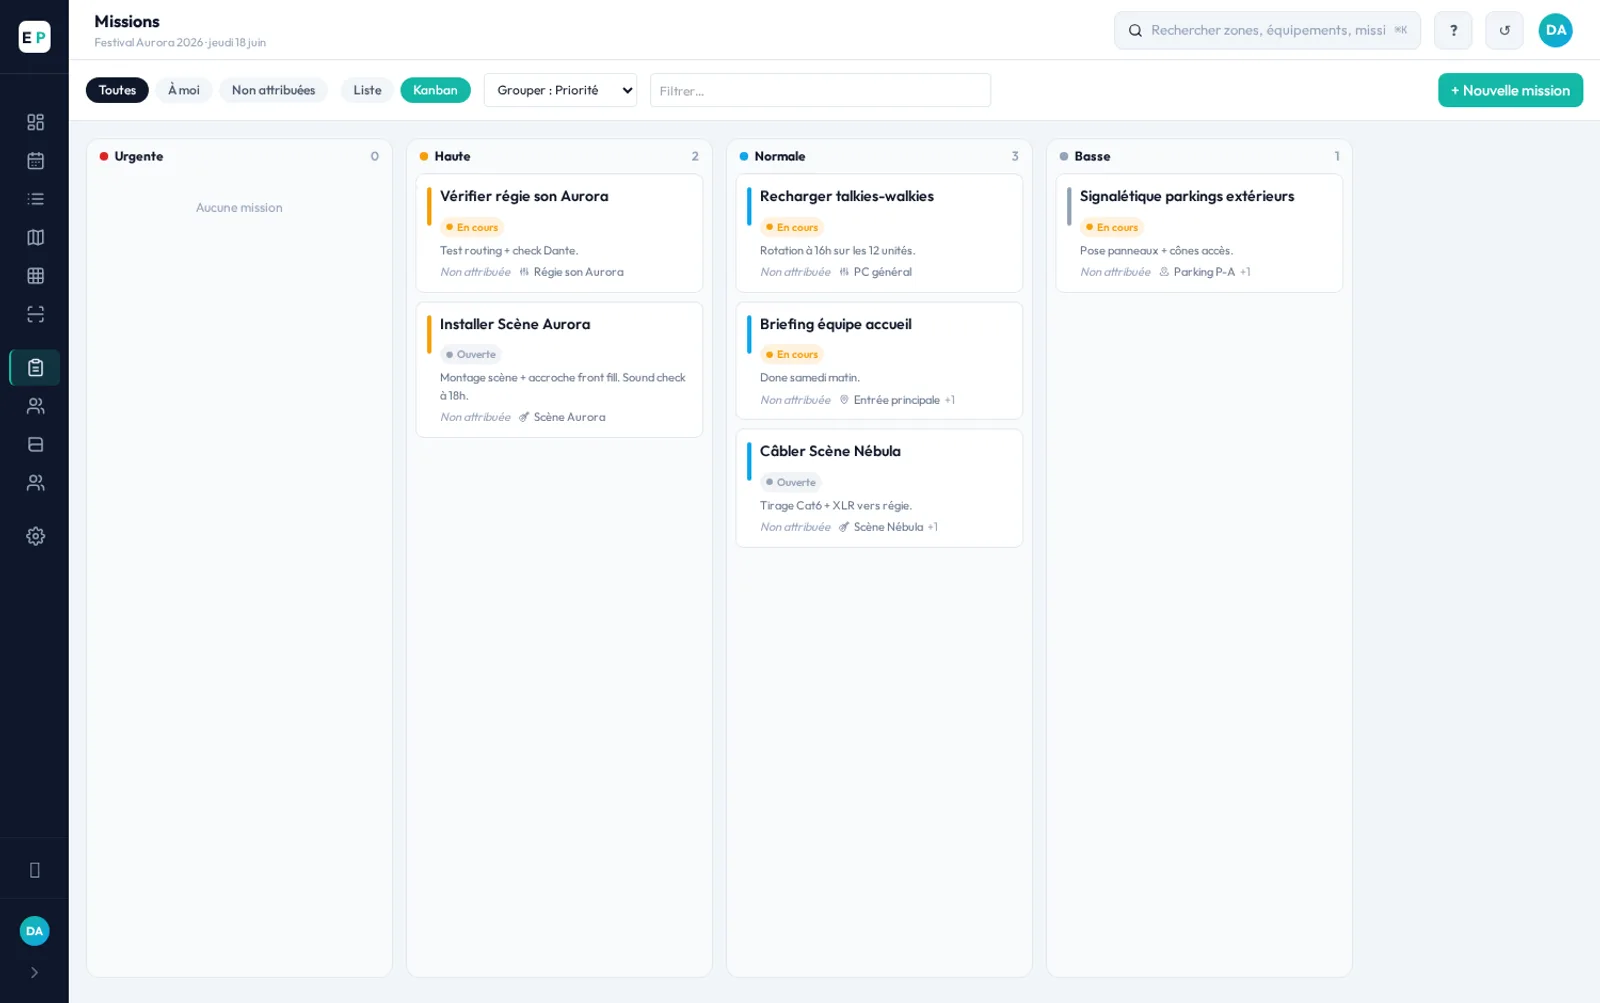Switch to Kanban view
This screenshot has height=1003, width=1600.
(435, 90)
